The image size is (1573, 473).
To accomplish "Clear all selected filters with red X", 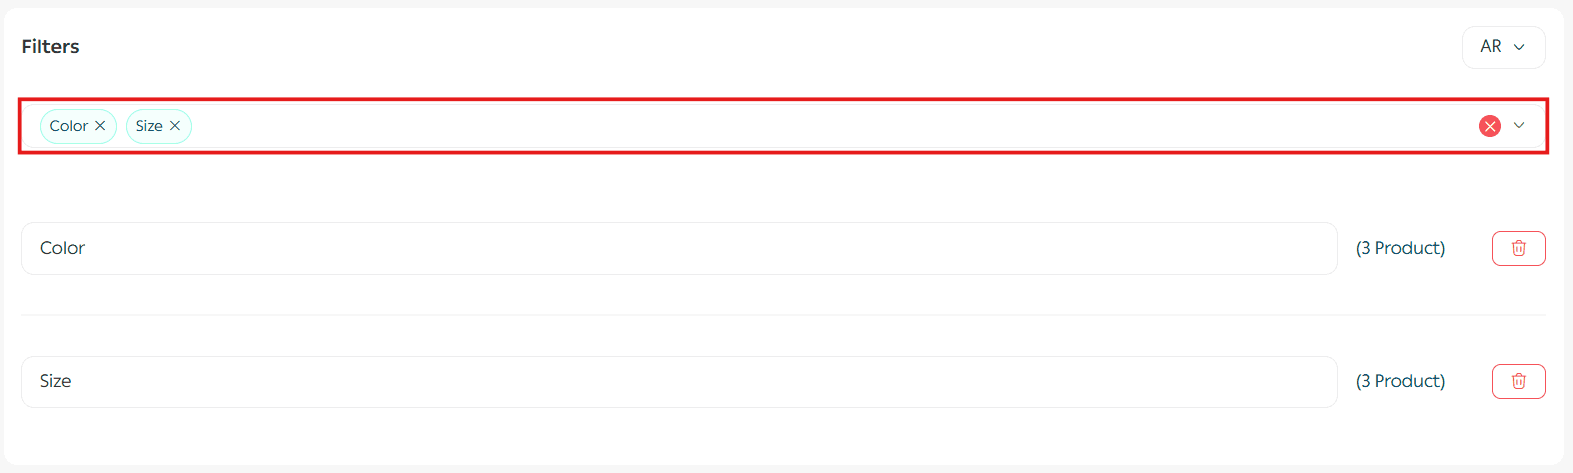I will point(1489,126).
